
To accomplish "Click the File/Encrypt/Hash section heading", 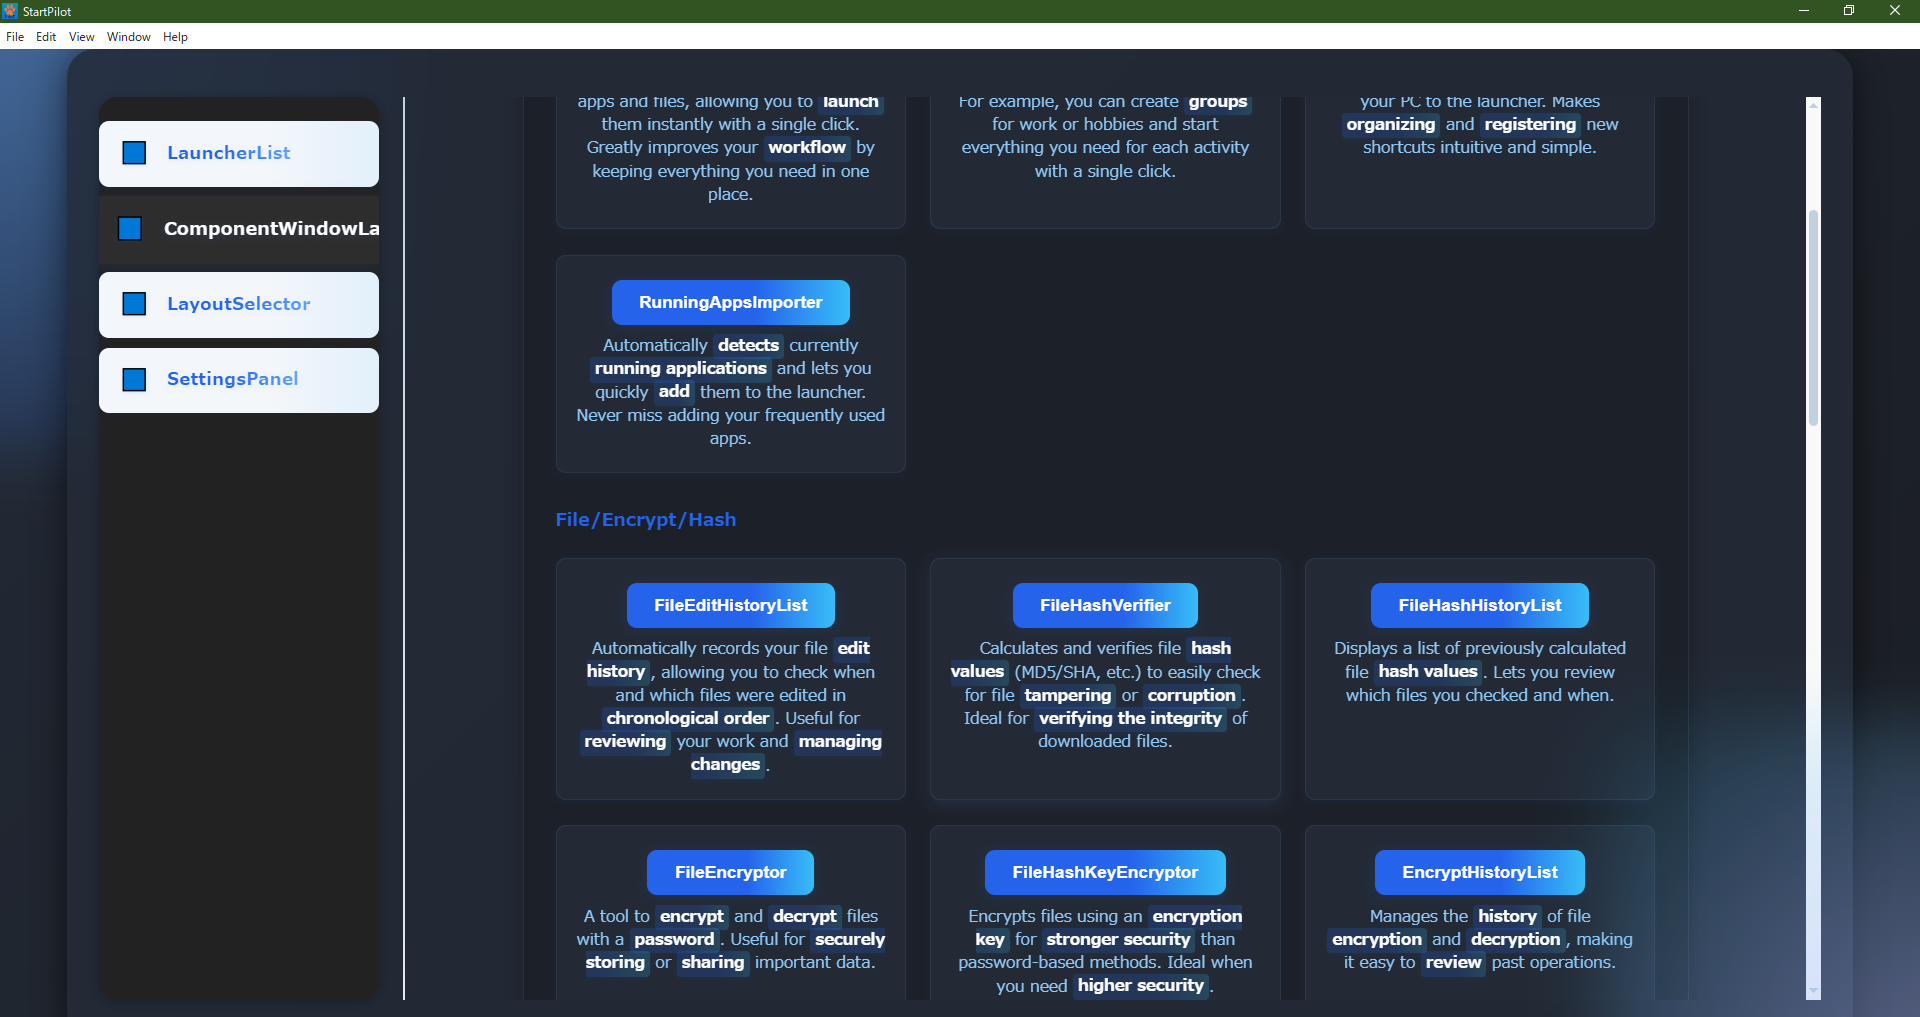I will [646, 520].
